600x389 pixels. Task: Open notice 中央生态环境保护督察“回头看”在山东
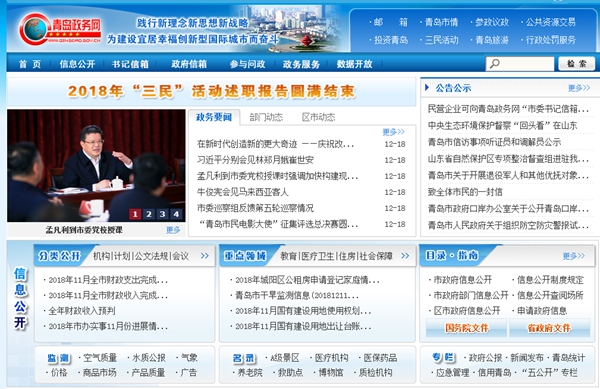point(502,125)
